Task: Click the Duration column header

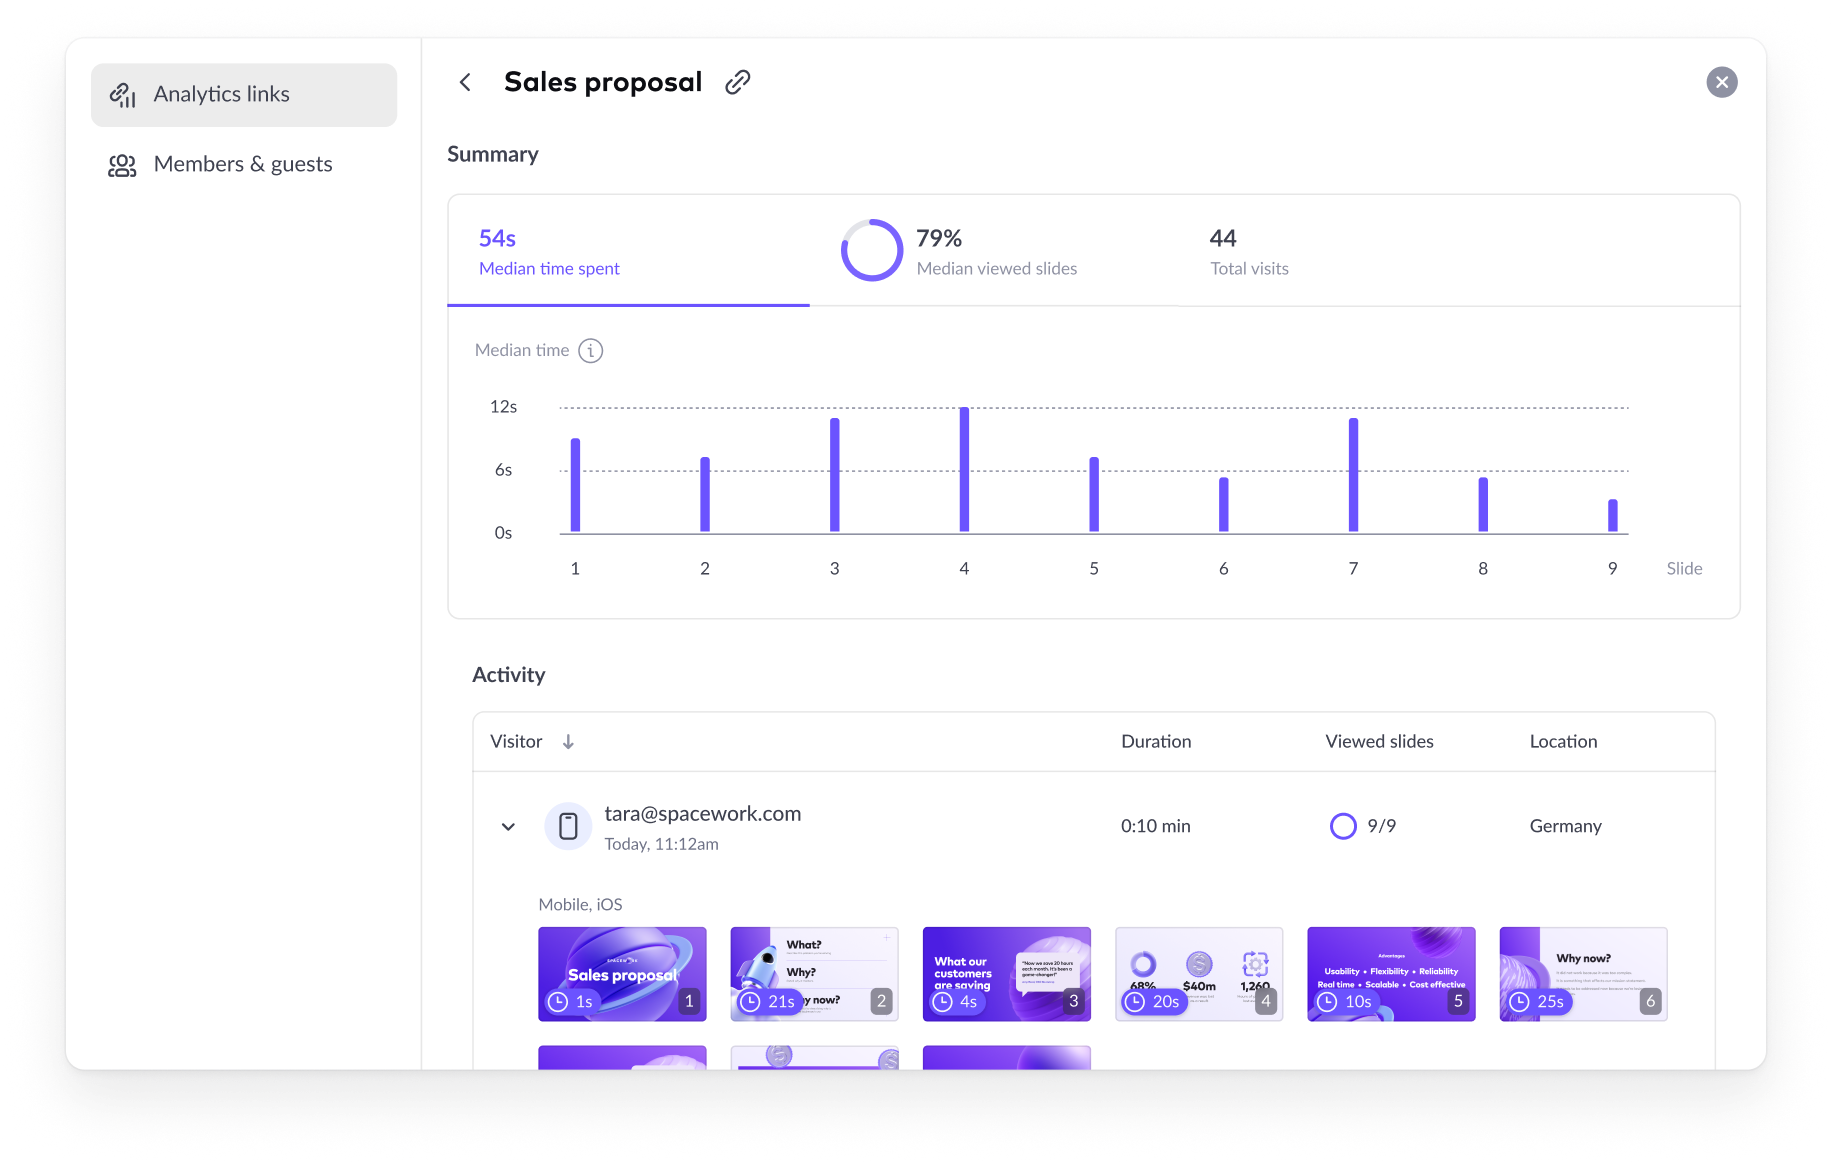Action: coord(1156,742)
